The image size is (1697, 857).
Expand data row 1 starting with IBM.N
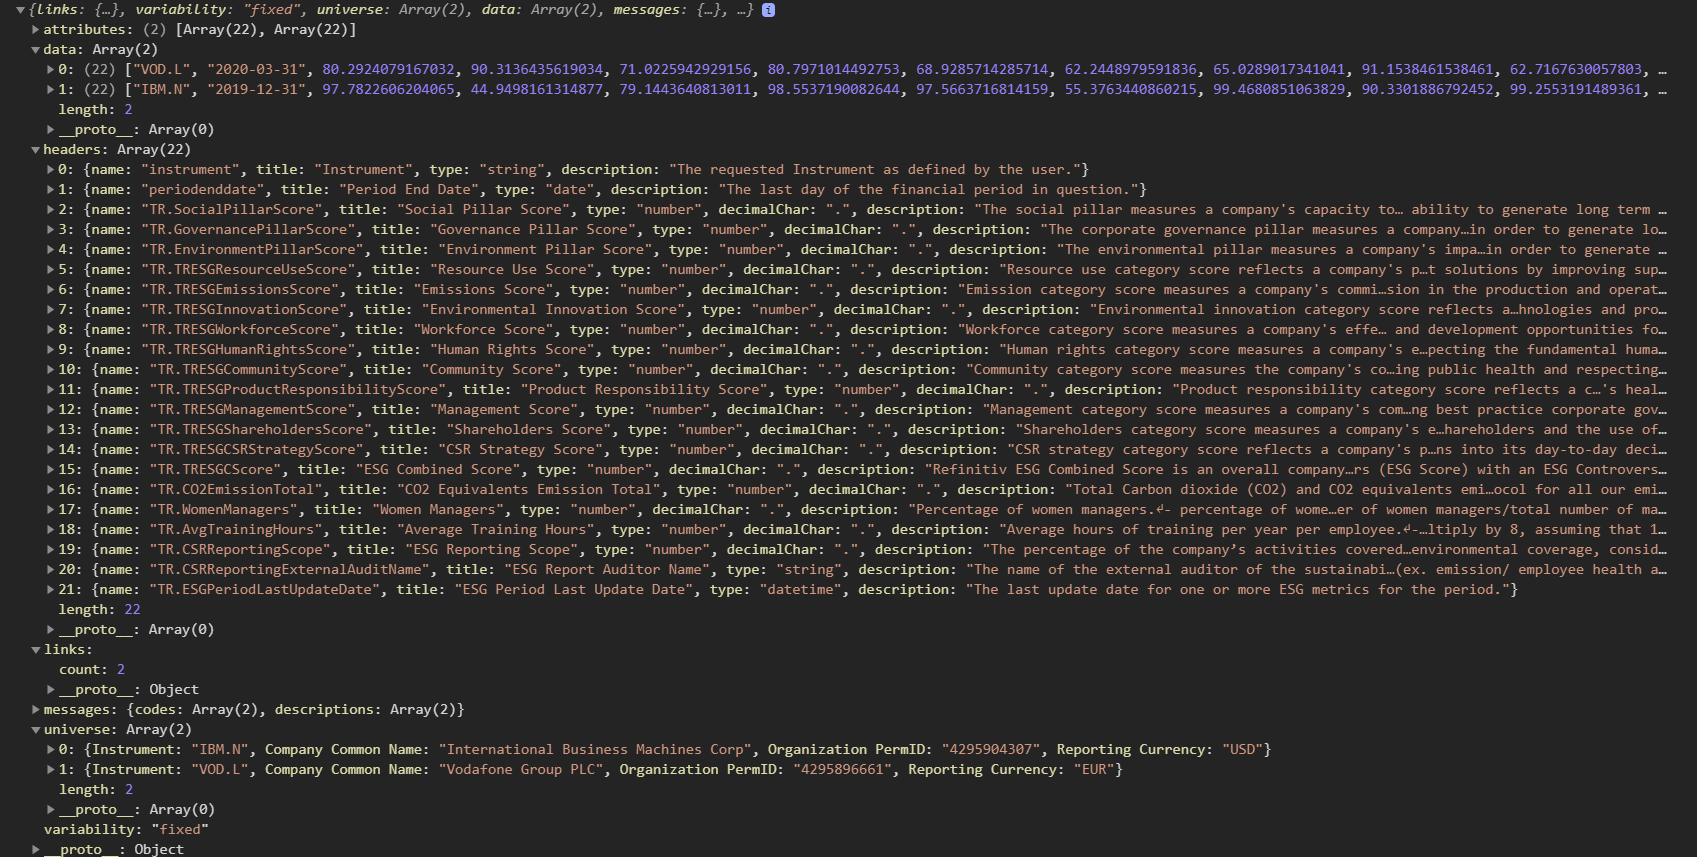[x=51, y=90]
